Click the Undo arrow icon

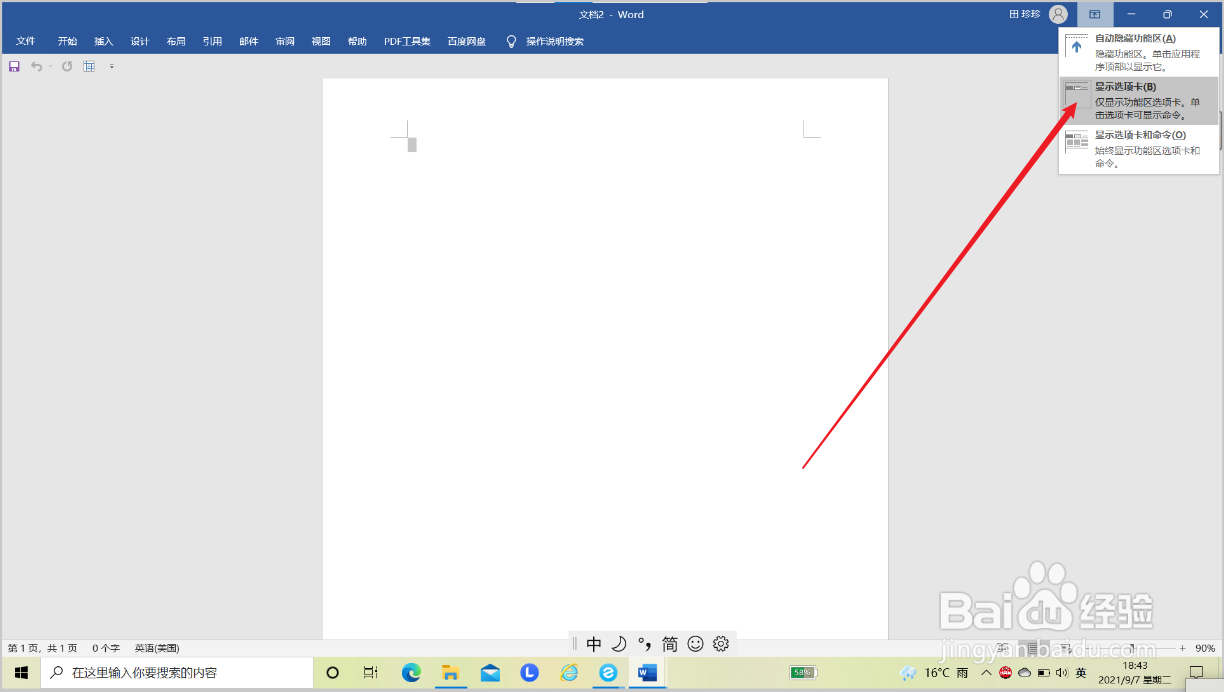[36, 66]
